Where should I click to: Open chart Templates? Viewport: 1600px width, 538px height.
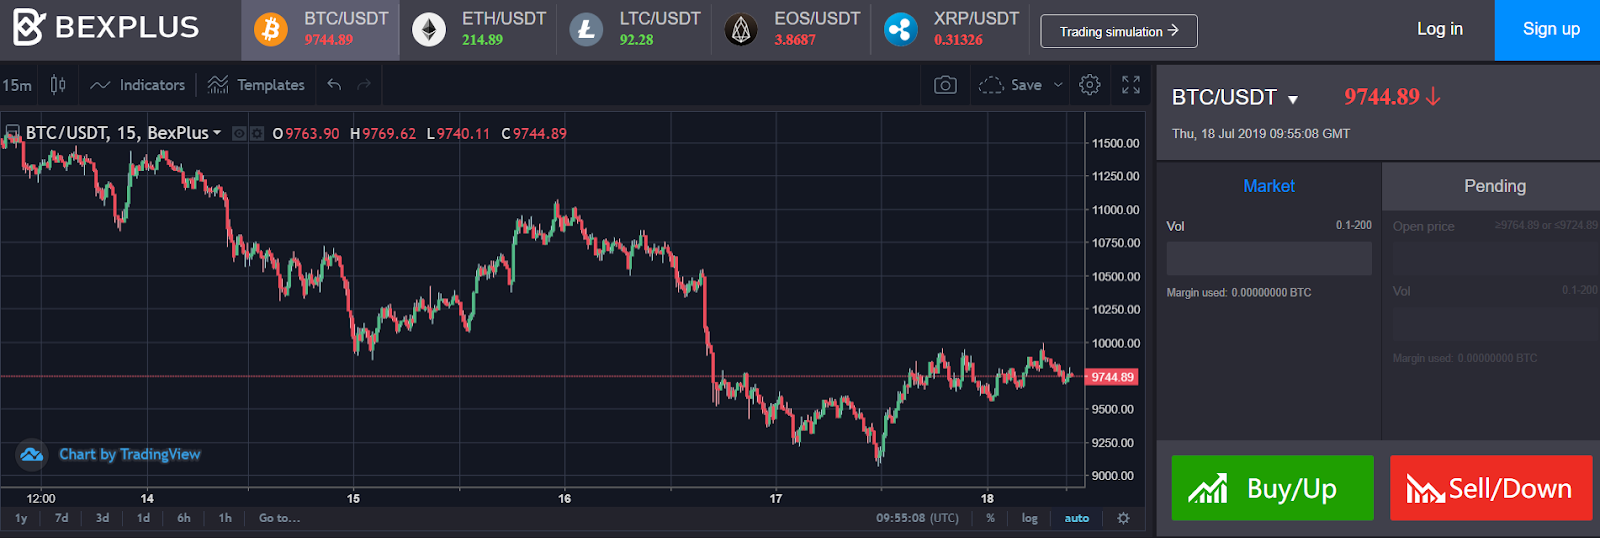pyautogui.click(x=256, y=85)
